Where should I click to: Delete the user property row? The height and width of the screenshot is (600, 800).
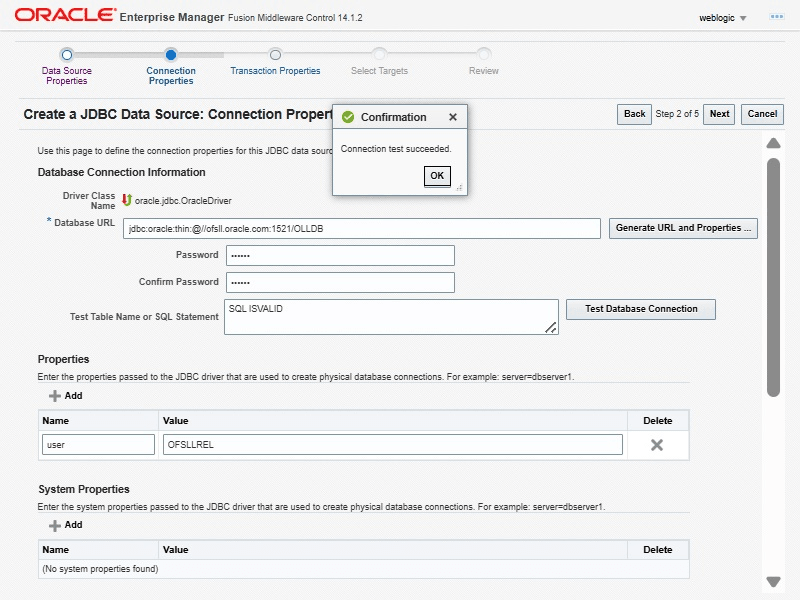click(657, 445)
